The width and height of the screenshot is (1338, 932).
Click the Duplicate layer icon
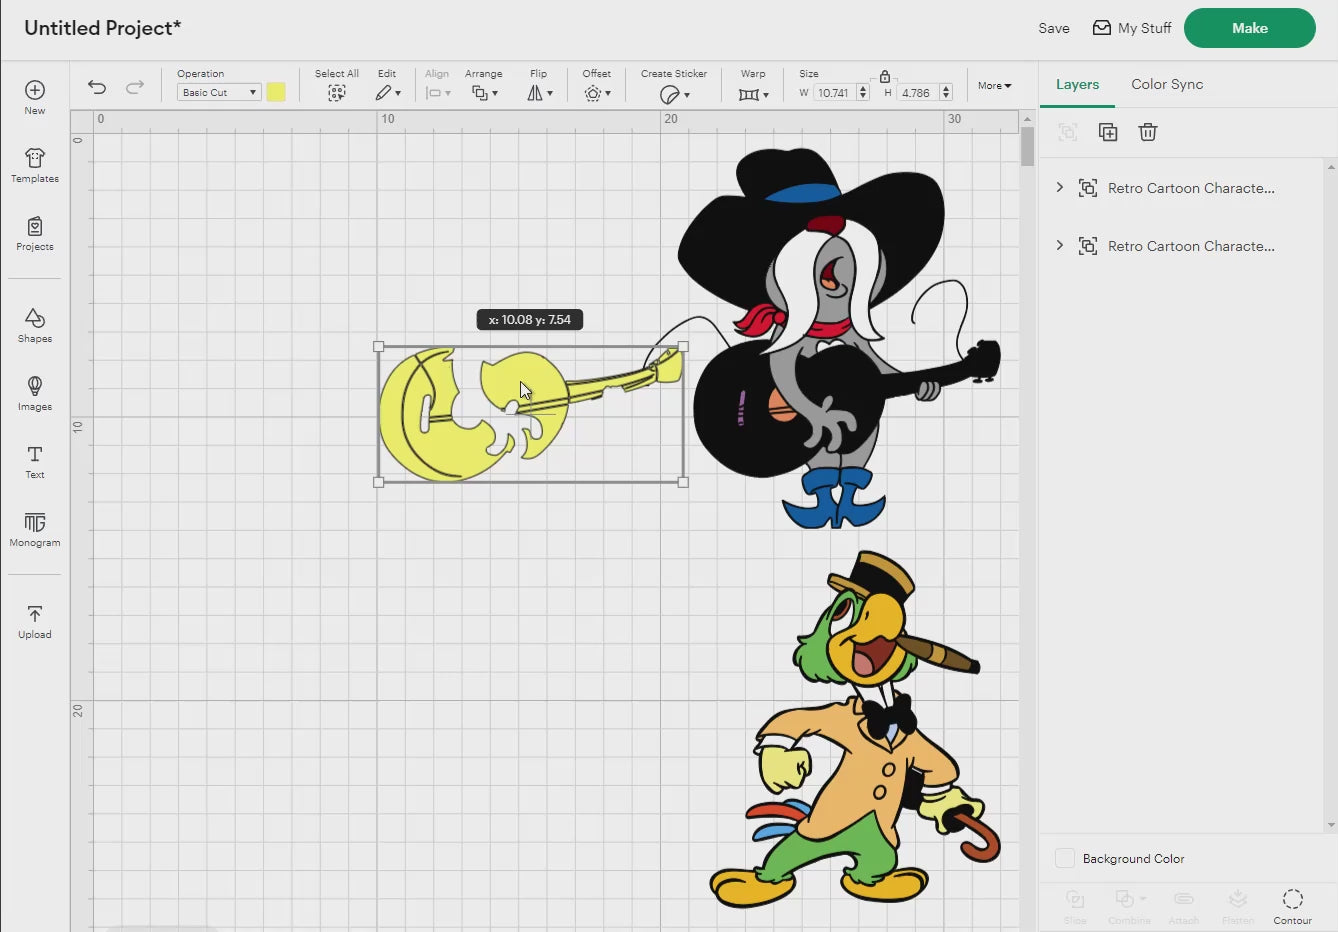pos(1108,132)
